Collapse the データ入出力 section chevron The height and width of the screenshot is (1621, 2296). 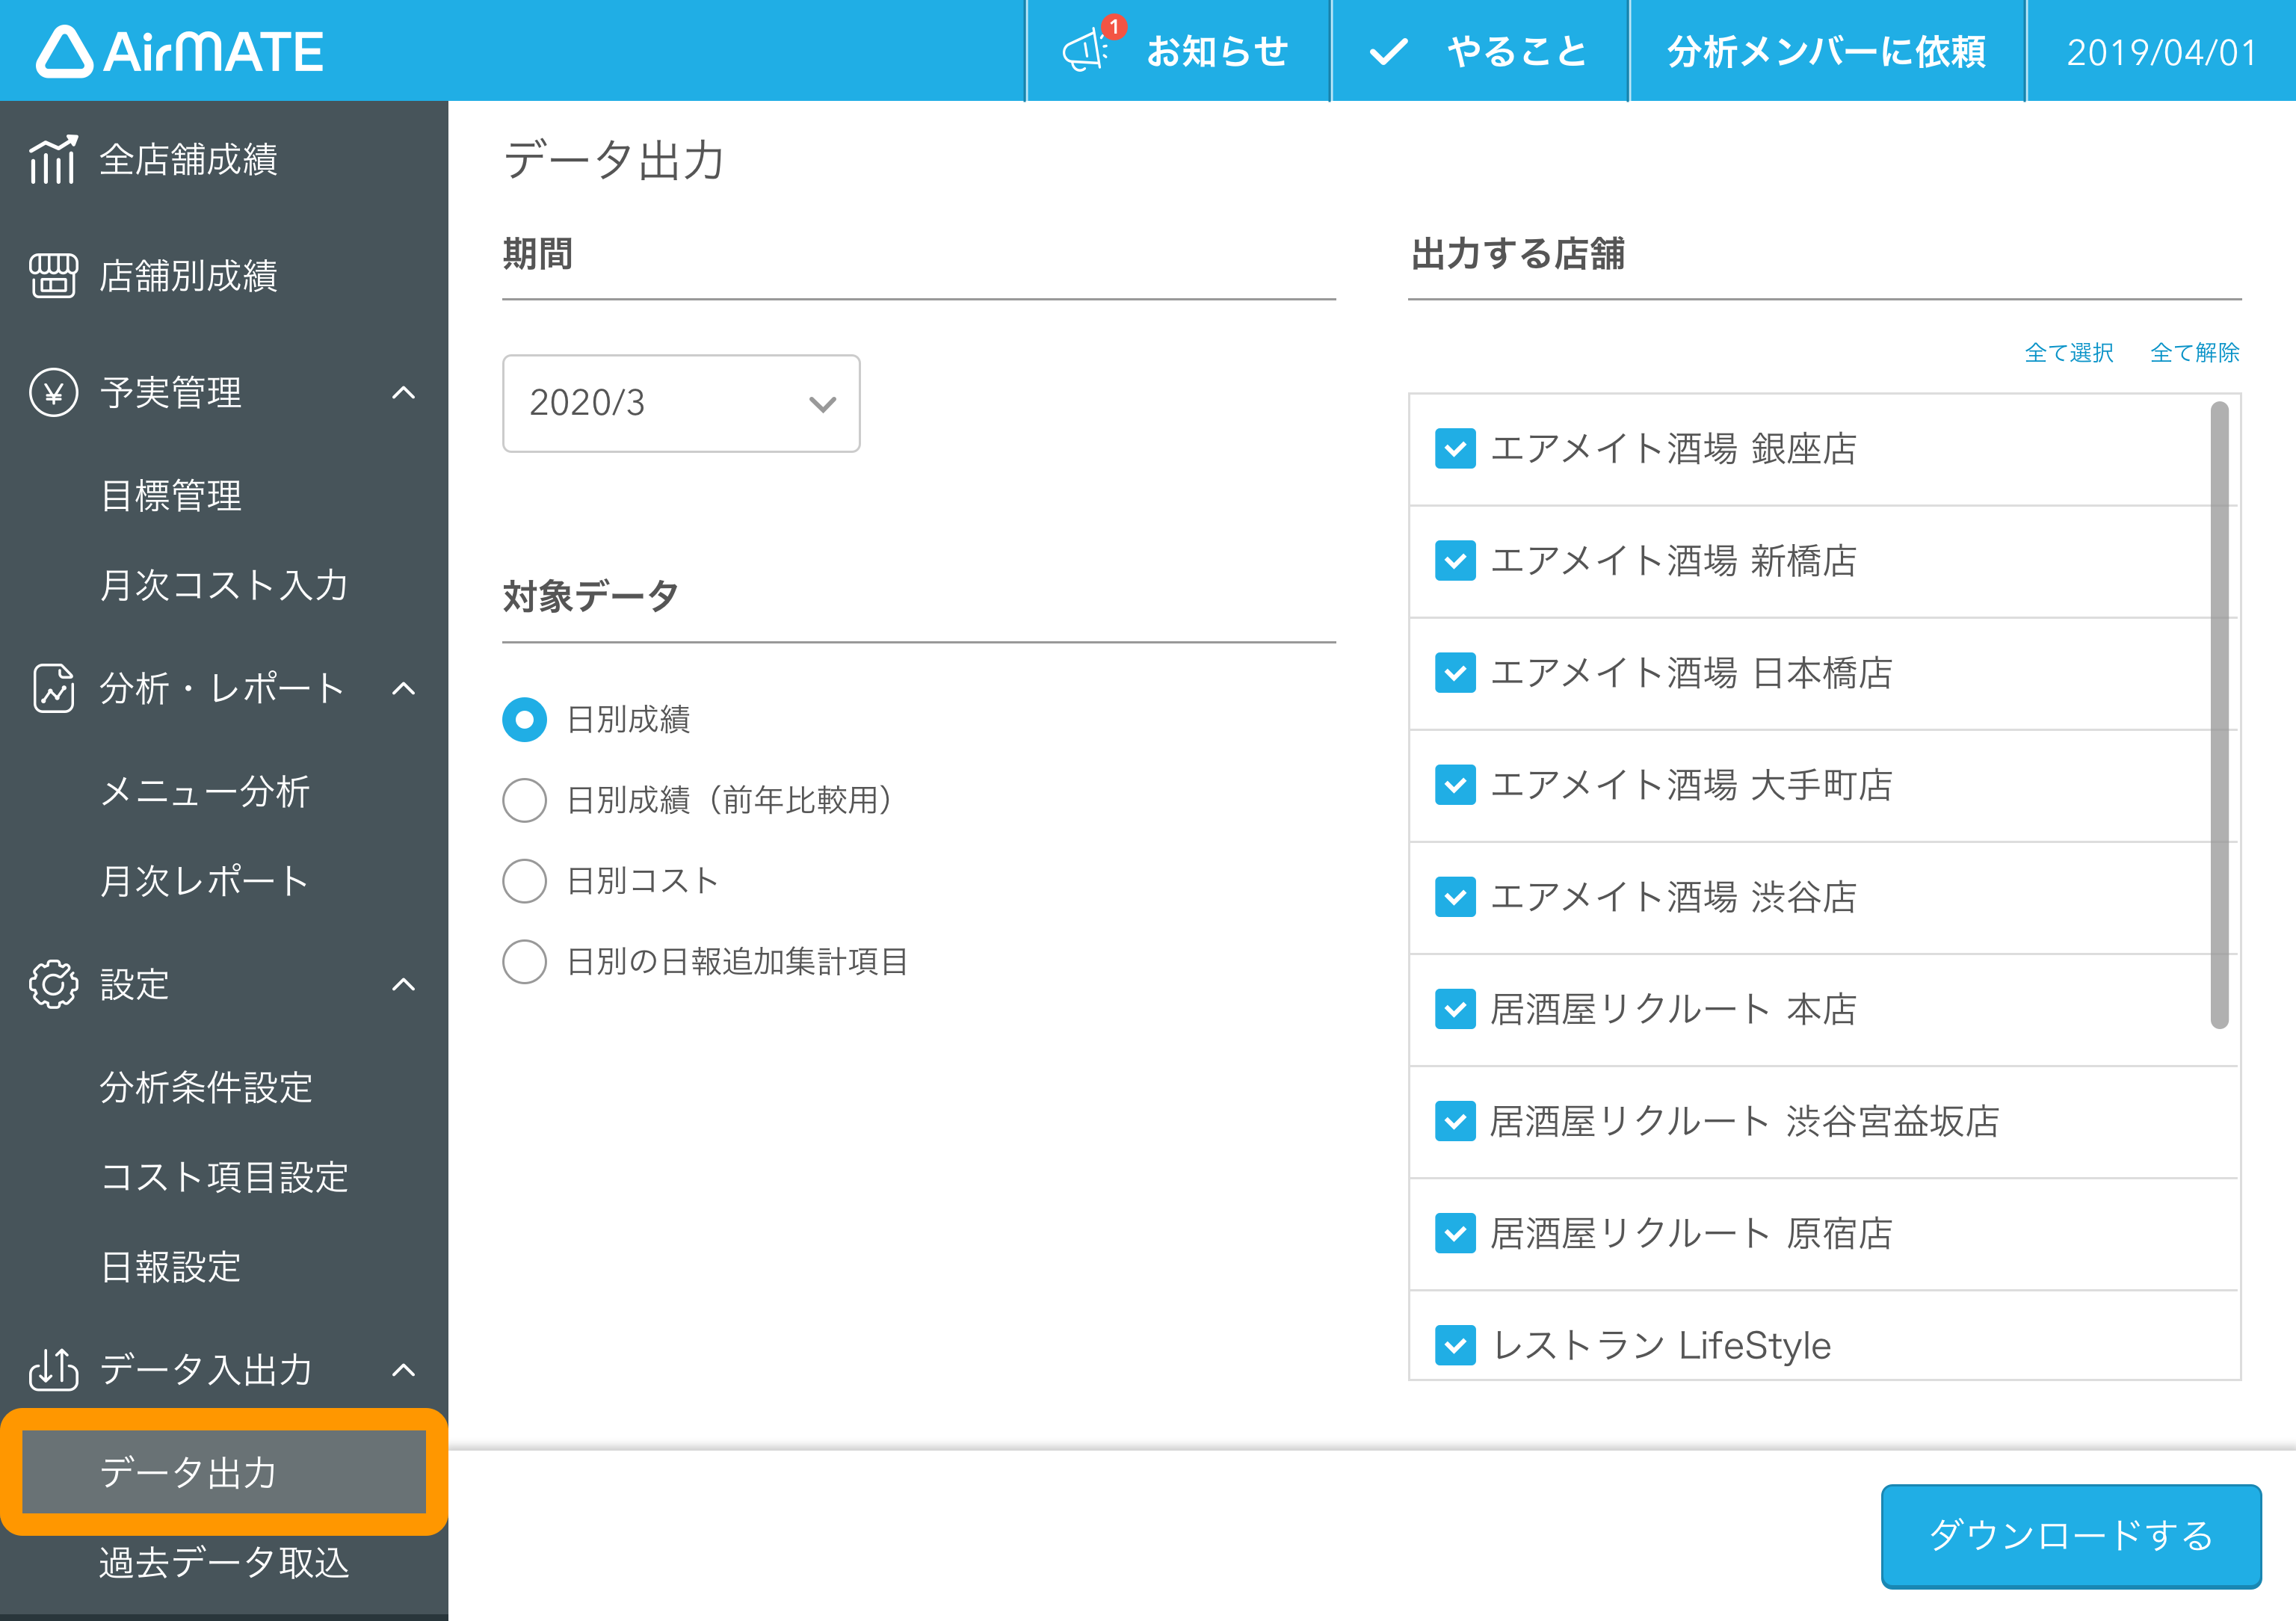pos(403,1369)
